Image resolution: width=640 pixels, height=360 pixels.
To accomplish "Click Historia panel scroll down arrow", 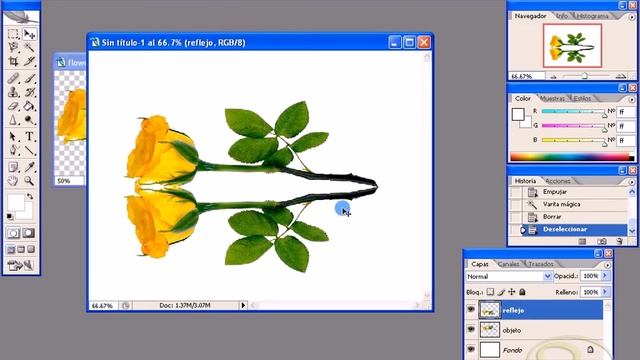I will [632, 231].
